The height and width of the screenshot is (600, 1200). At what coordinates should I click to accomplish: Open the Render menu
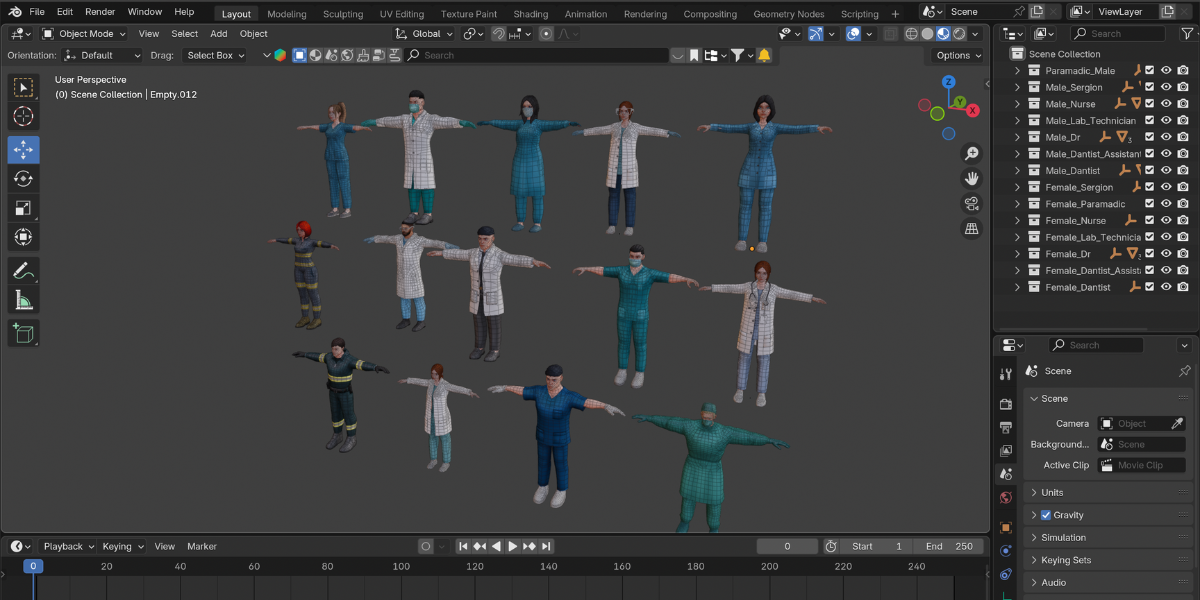pyautogui.click(x=100, y=12)
